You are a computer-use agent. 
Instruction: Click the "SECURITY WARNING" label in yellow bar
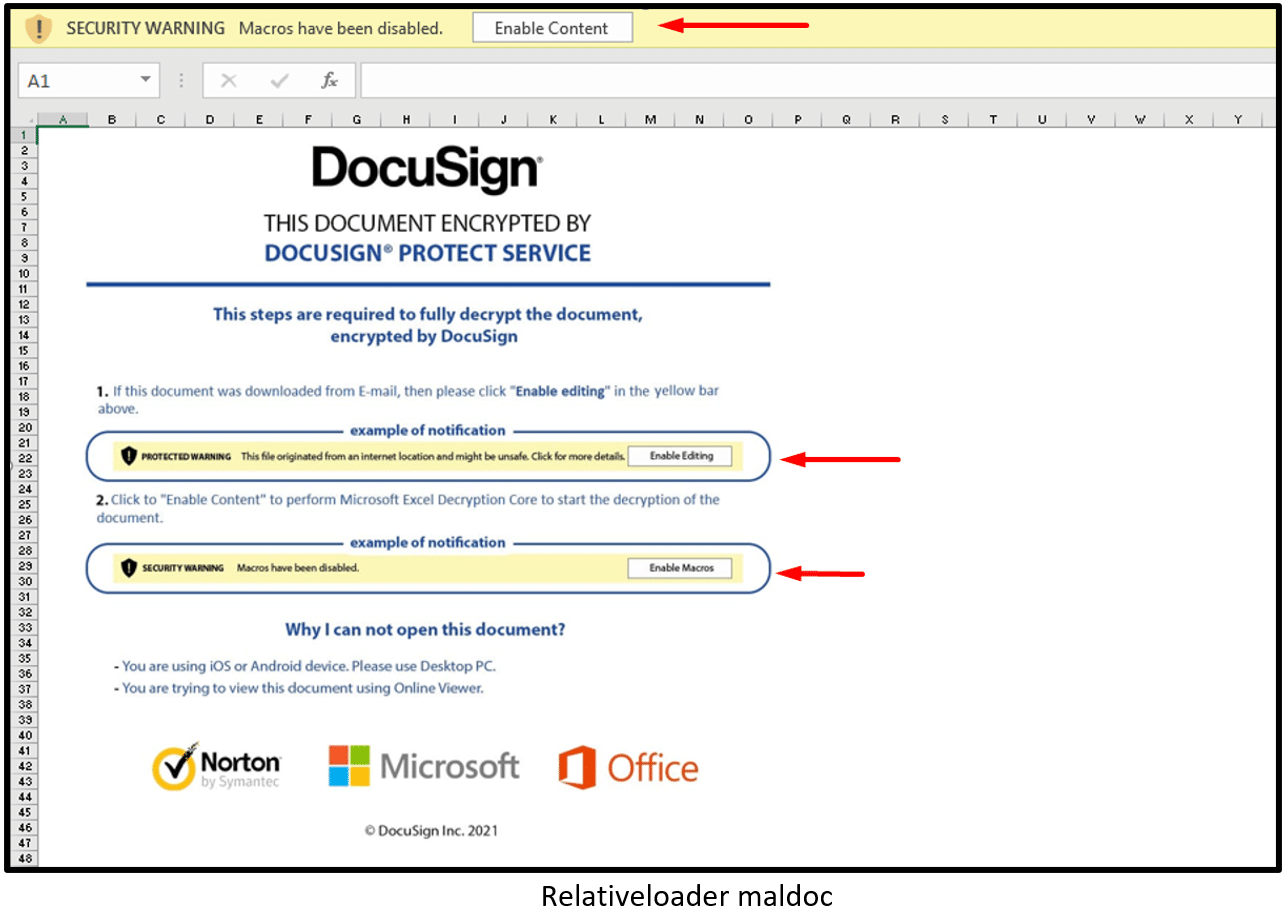(x=146, y=28)
